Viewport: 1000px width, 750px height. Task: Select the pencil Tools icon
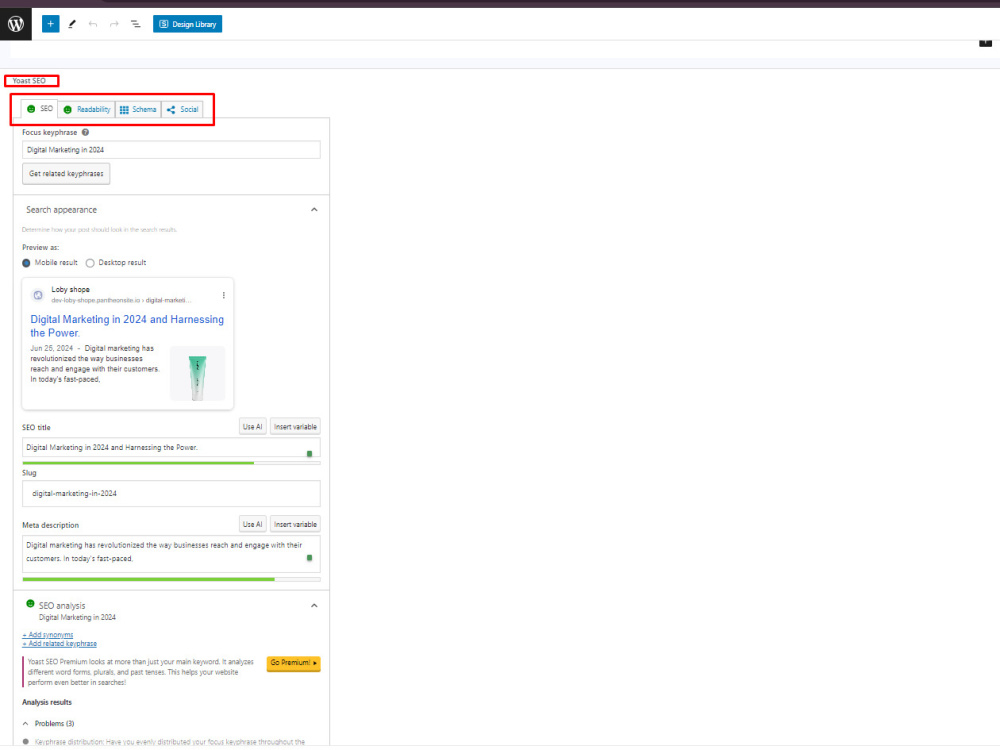pos(72,24)
